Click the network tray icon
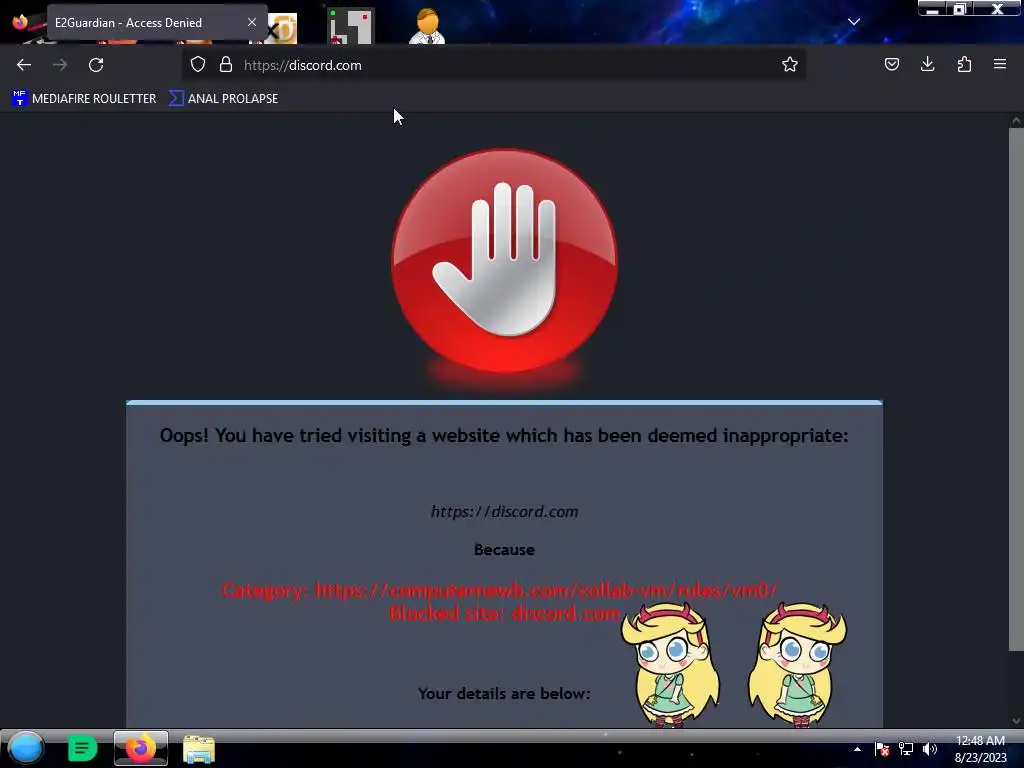 (906, 749)
